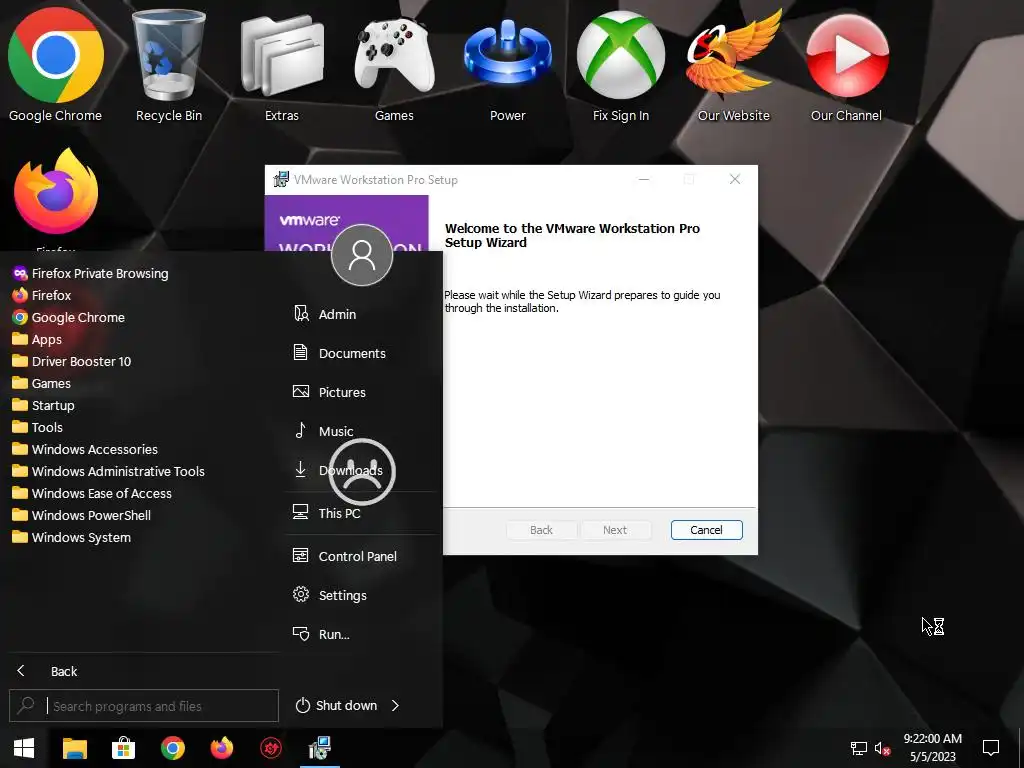
Task: Click the search magnifier icon
Action: click(x=26, y=705)
